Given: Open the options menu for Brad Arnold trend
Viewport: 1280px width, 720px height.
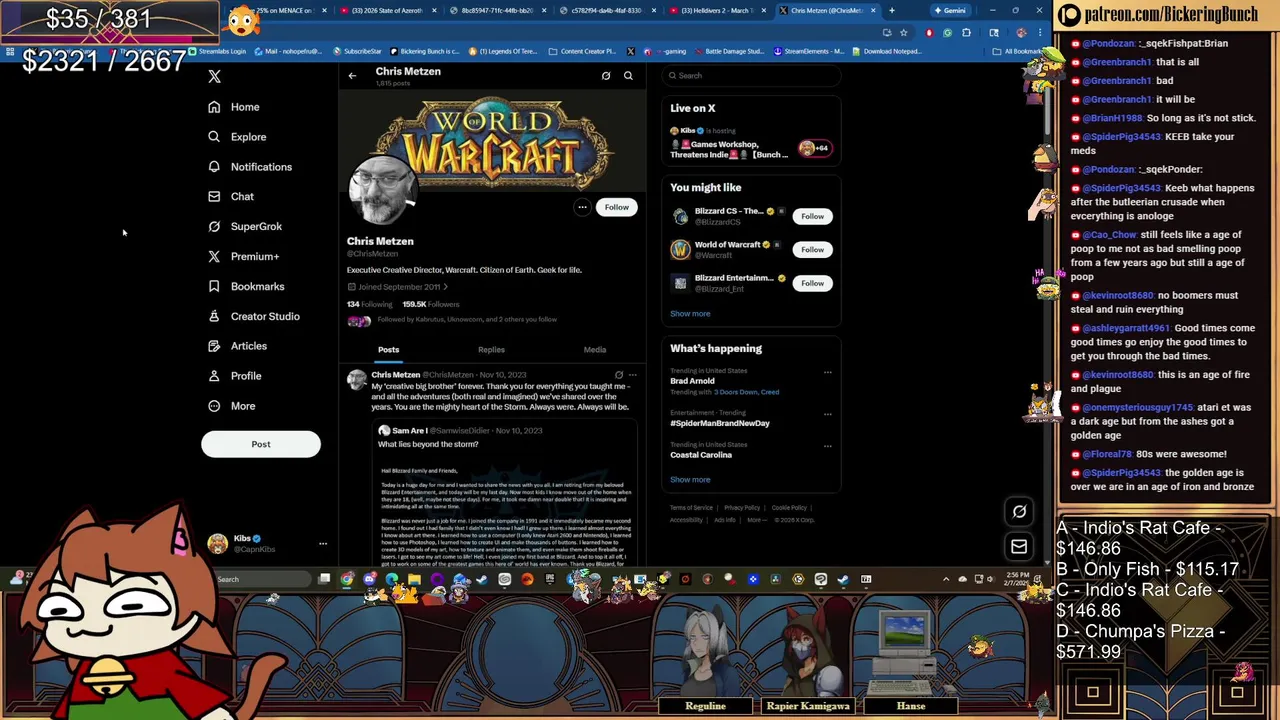Looking at the screenshot, I should point(827,372).
